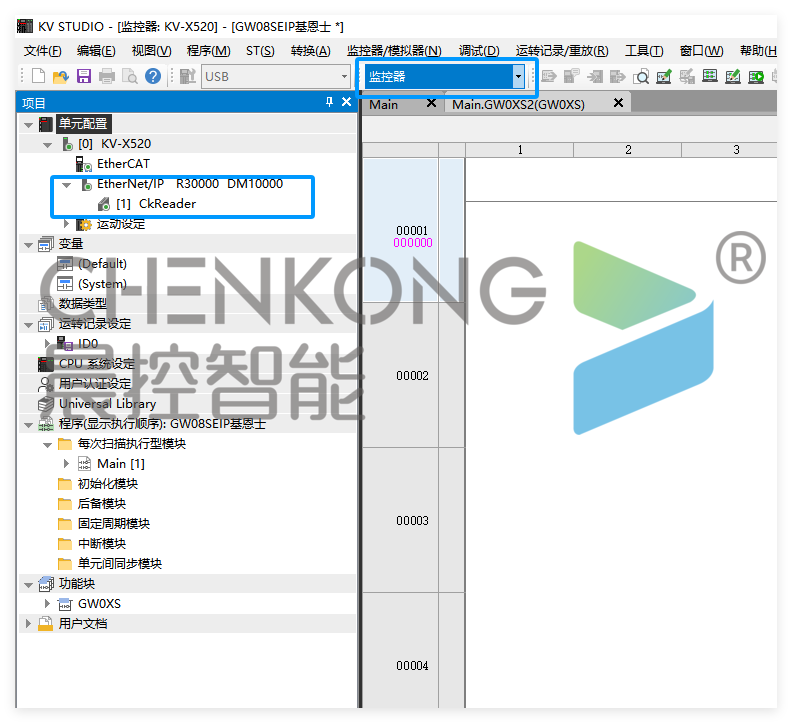Click the communication settings icon beside USB
792x723 pixels.
coord(187,77)
